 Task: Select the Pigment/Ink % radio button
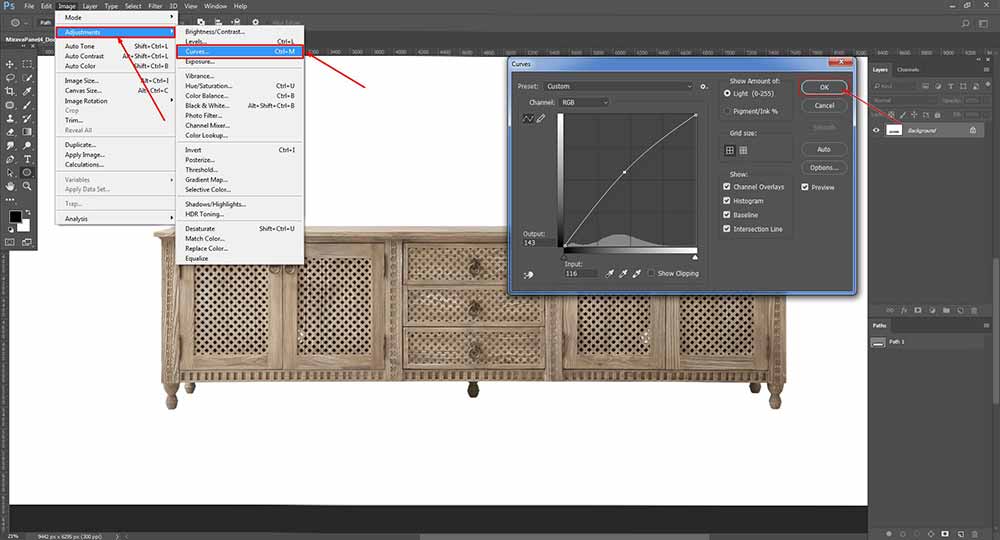[727, 111]
